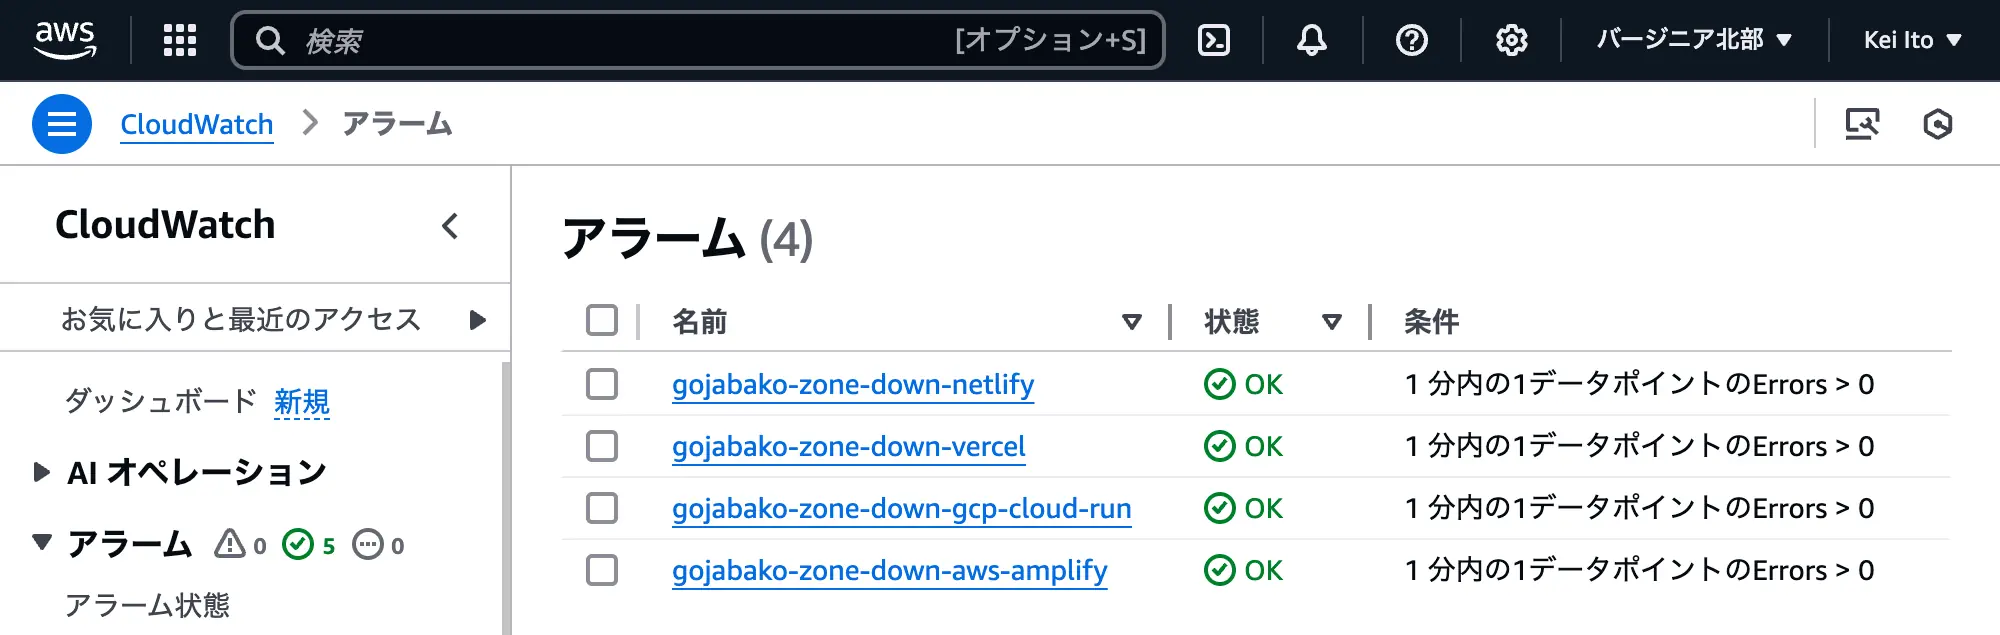Open the お気に入りと最近のアクセス menu
2000x635 pixels.
241,319
